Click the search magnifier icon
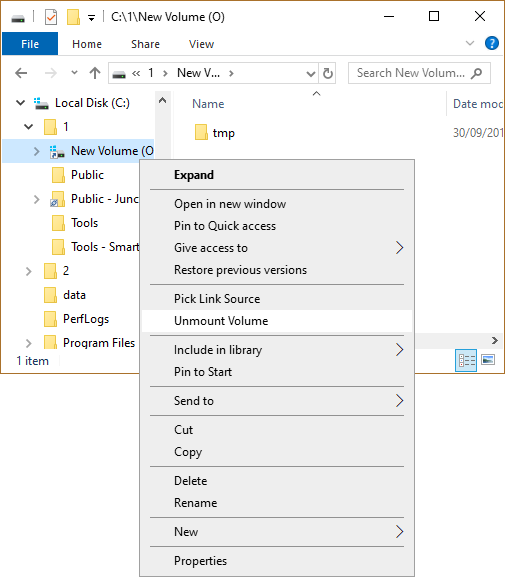 point(477,73)
